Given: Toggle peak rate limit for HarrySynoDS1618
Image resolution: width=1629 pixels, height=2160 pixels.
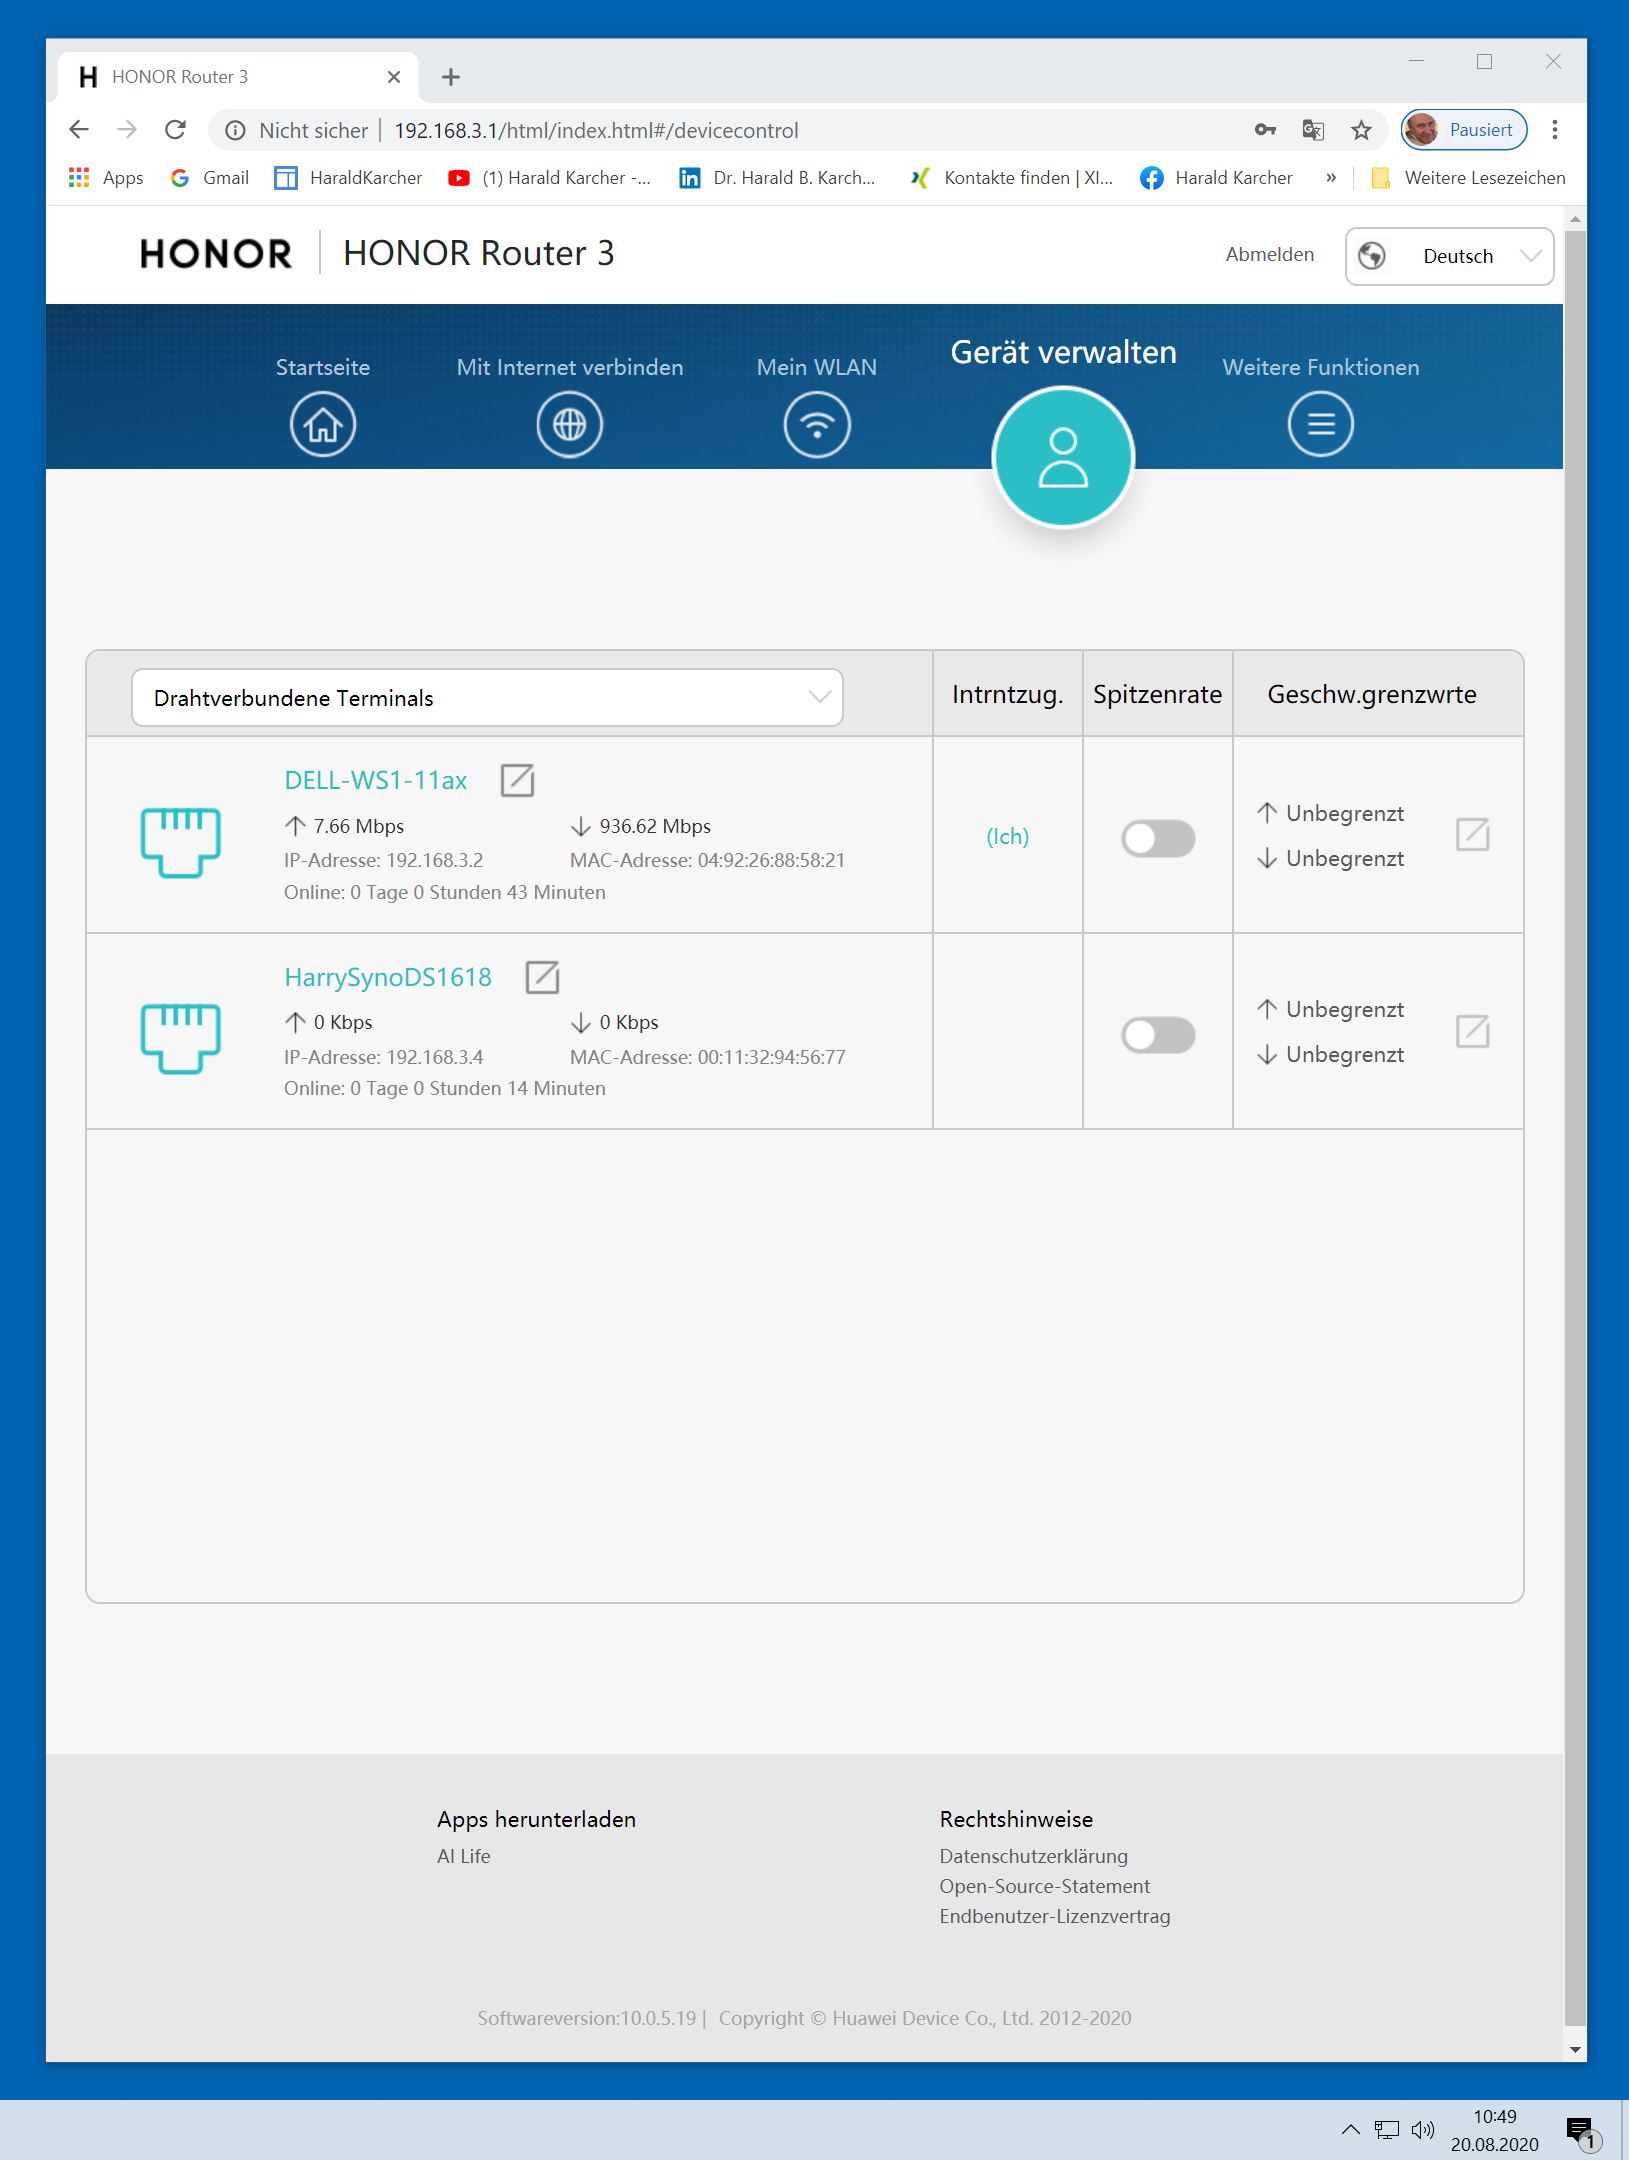Looking at the screenshot, I should coord(1158,1035).
